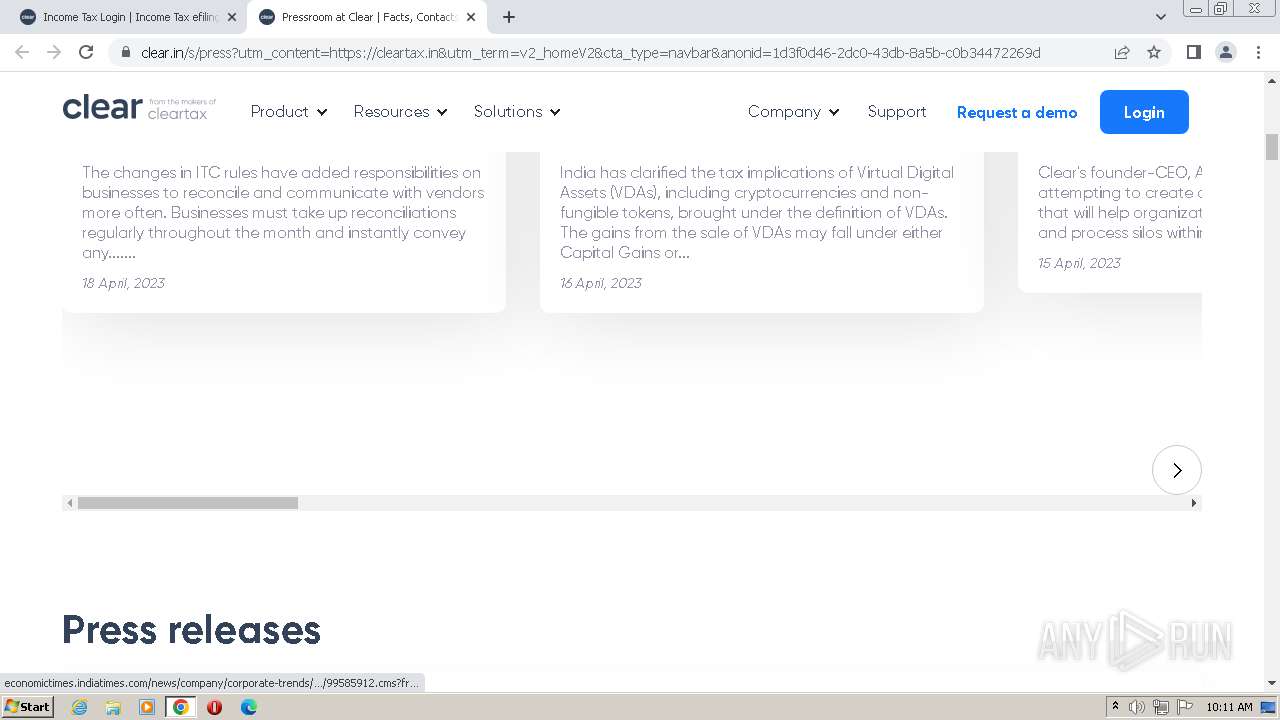Open the Chrome profile icon
Image resolution: width=1280 pixels, height=720 pixels.
point(1225,52)
